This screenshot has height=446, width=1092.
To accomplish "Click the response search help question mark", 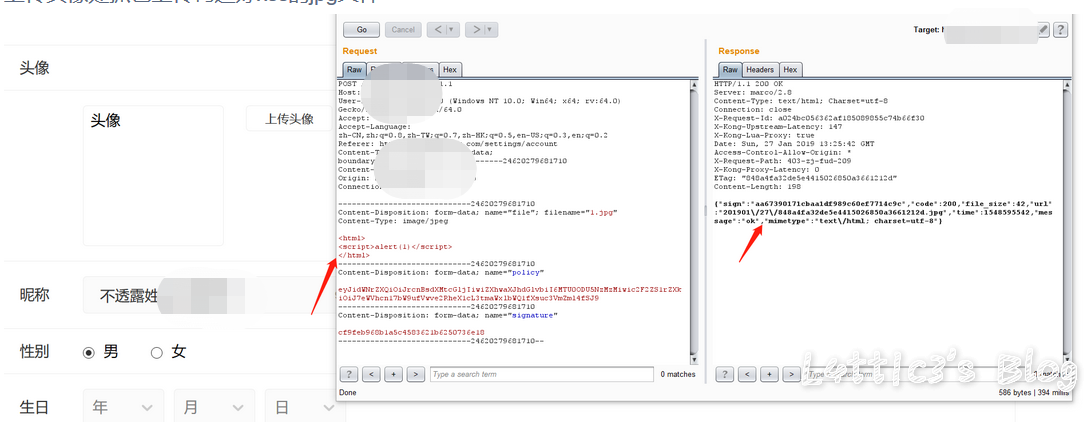I will tap(725, 374).
